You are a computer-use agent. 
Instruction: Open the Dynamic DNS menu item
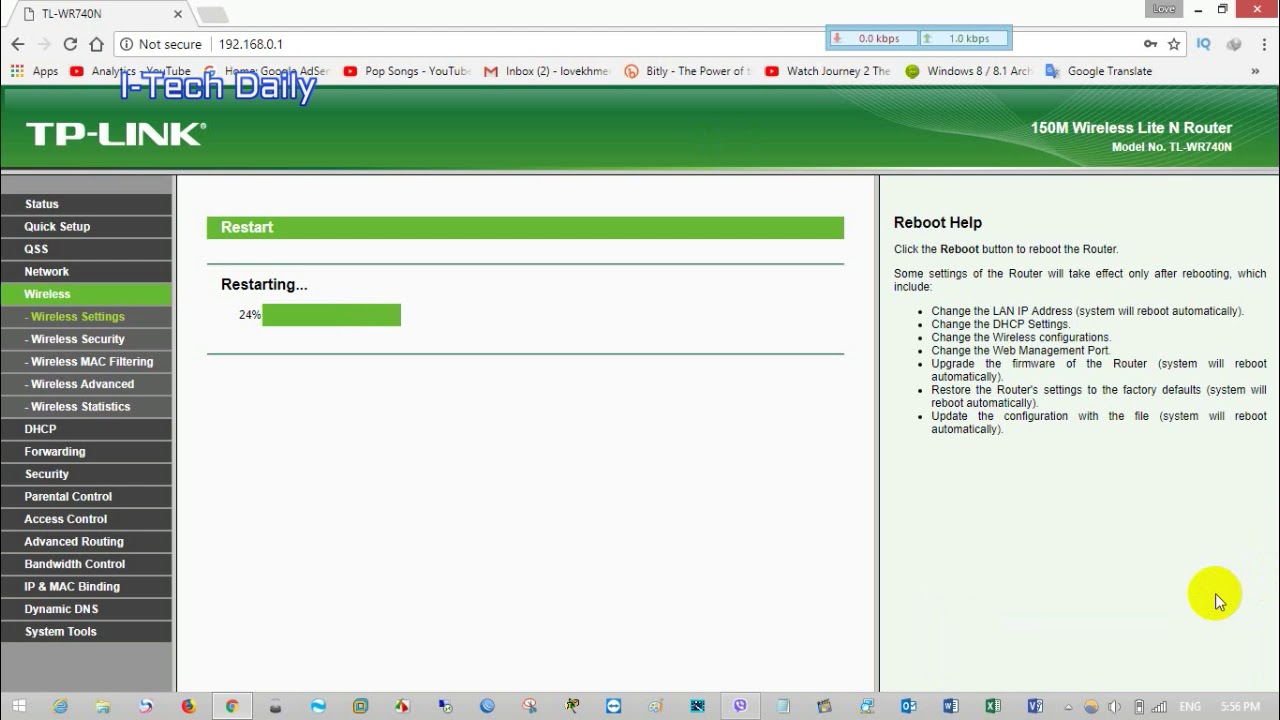(x=86, y=609)
